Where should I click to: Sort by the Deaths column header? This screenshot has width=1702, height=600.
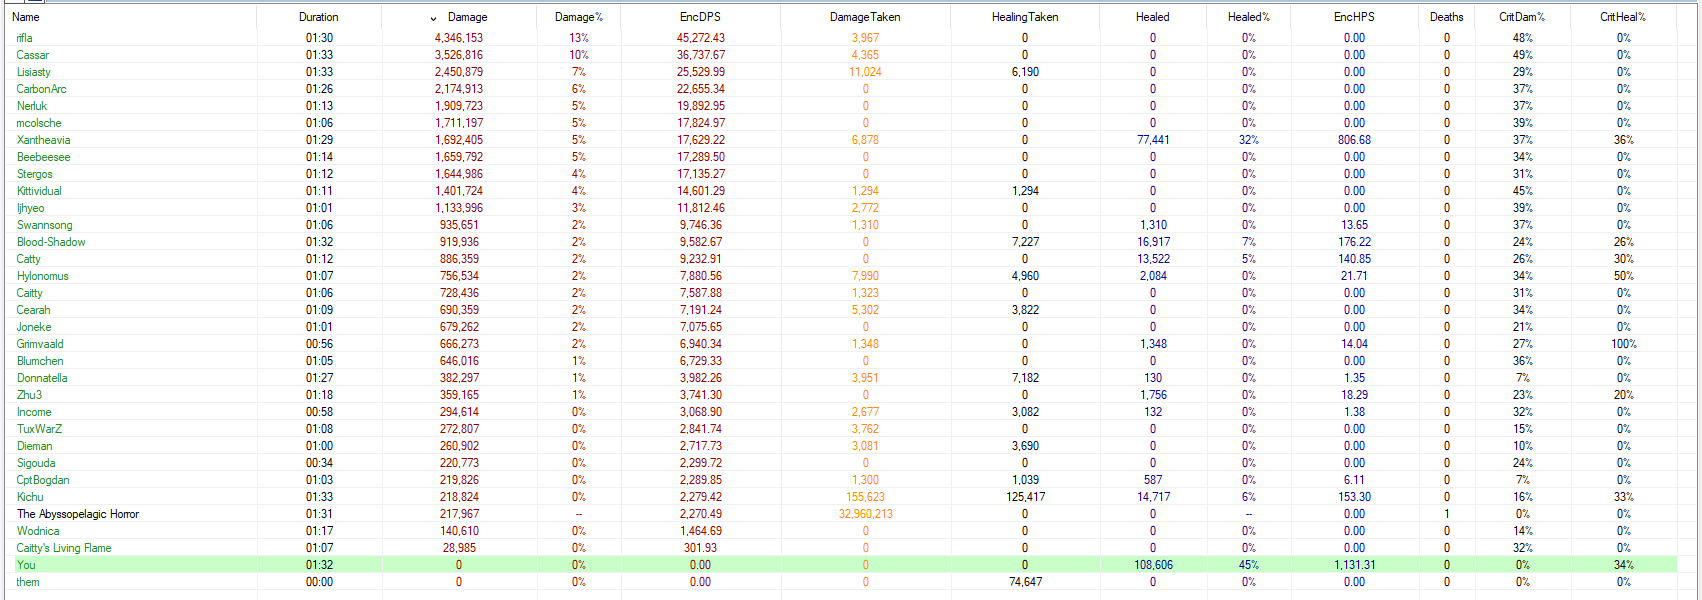point(1446,17)
